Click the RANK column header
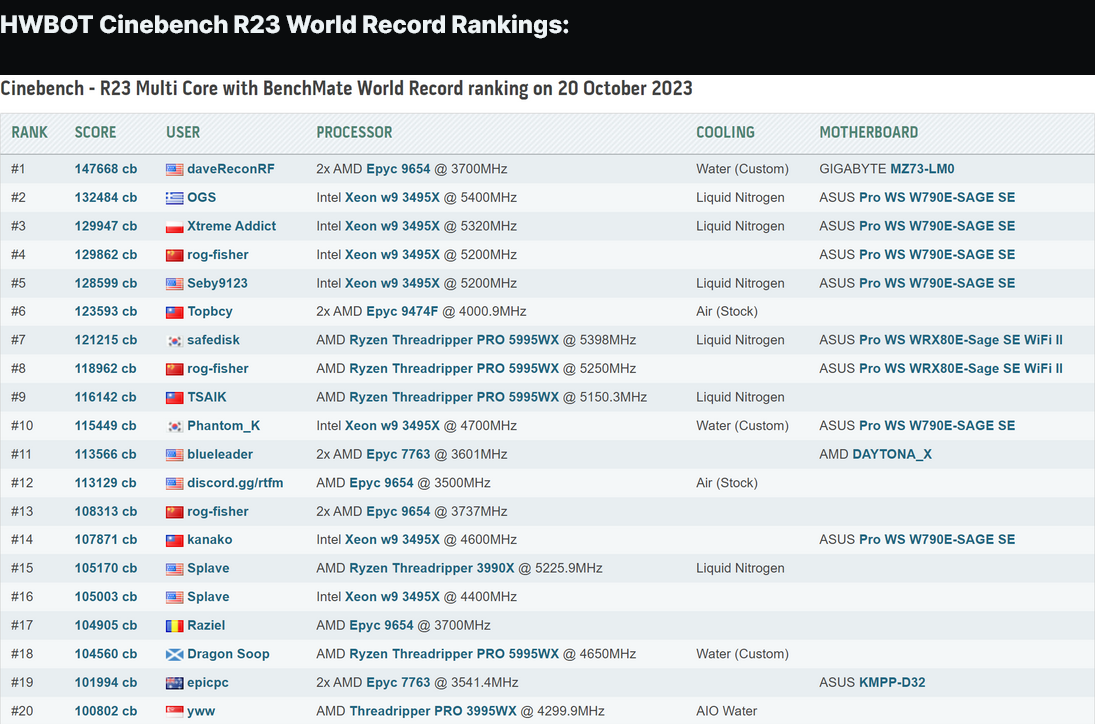Viewport: 1095px width, 724px height. click(x=29, y=133)
